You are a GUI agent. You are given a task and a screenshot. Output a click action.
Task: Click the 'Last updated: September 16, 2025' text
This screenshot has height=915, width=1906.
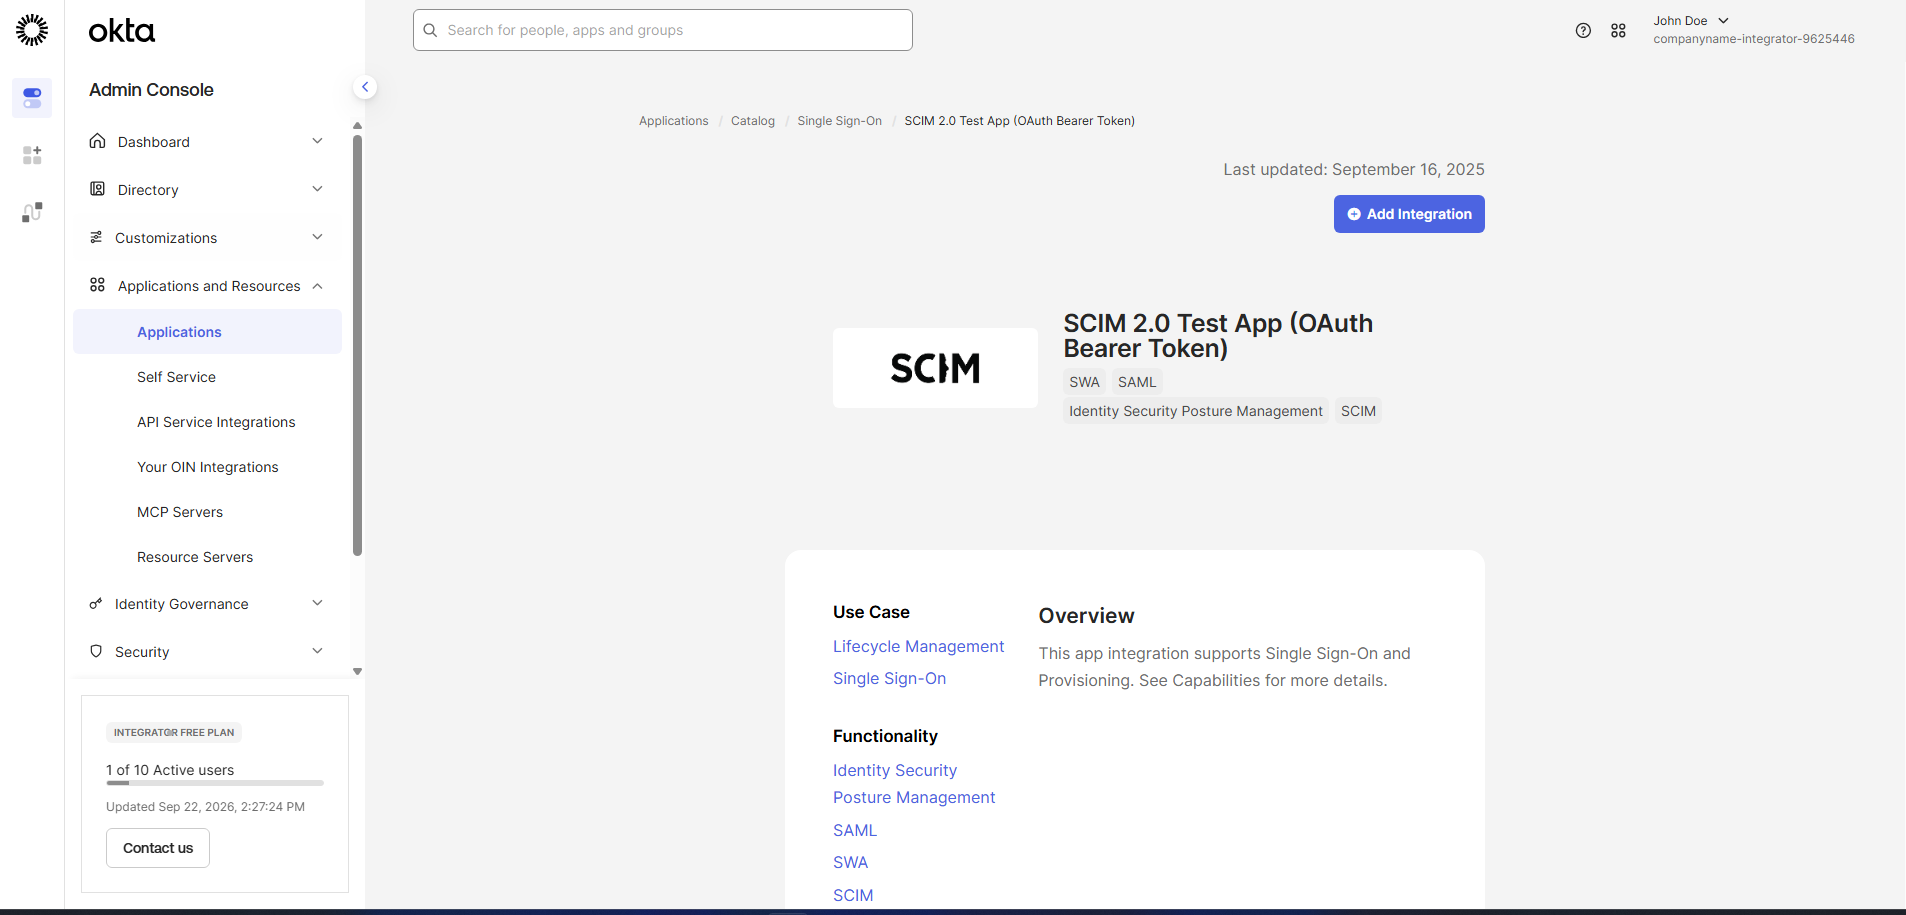coord(1353,169)
